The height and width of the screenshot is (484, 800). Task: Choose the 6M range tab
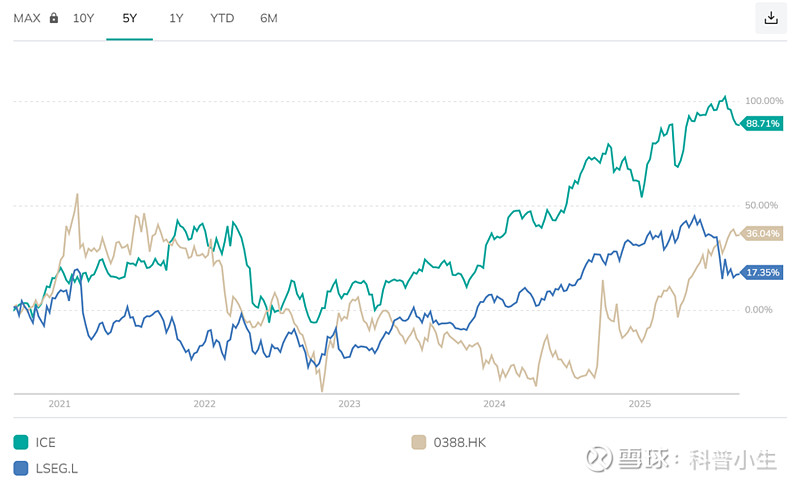tap(268, 18)
